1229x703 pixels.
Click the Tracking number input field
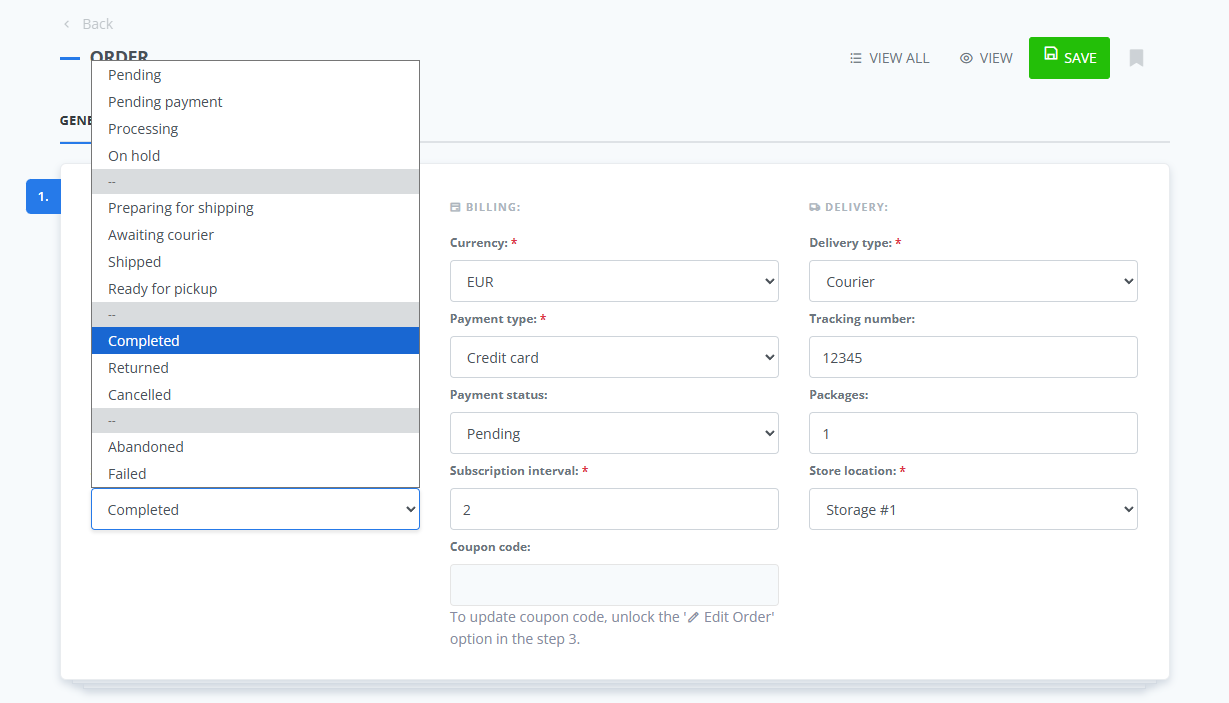coord(972,357)
